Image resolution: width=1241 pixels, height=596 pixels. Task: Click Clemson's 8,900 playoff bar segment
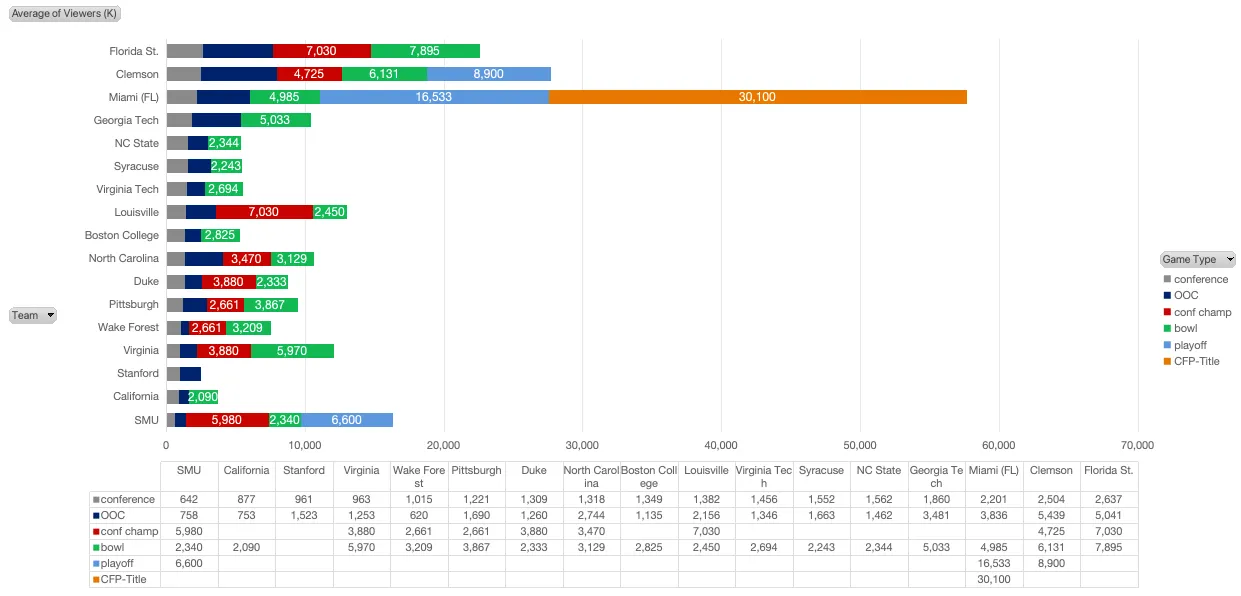pos(489,74)
